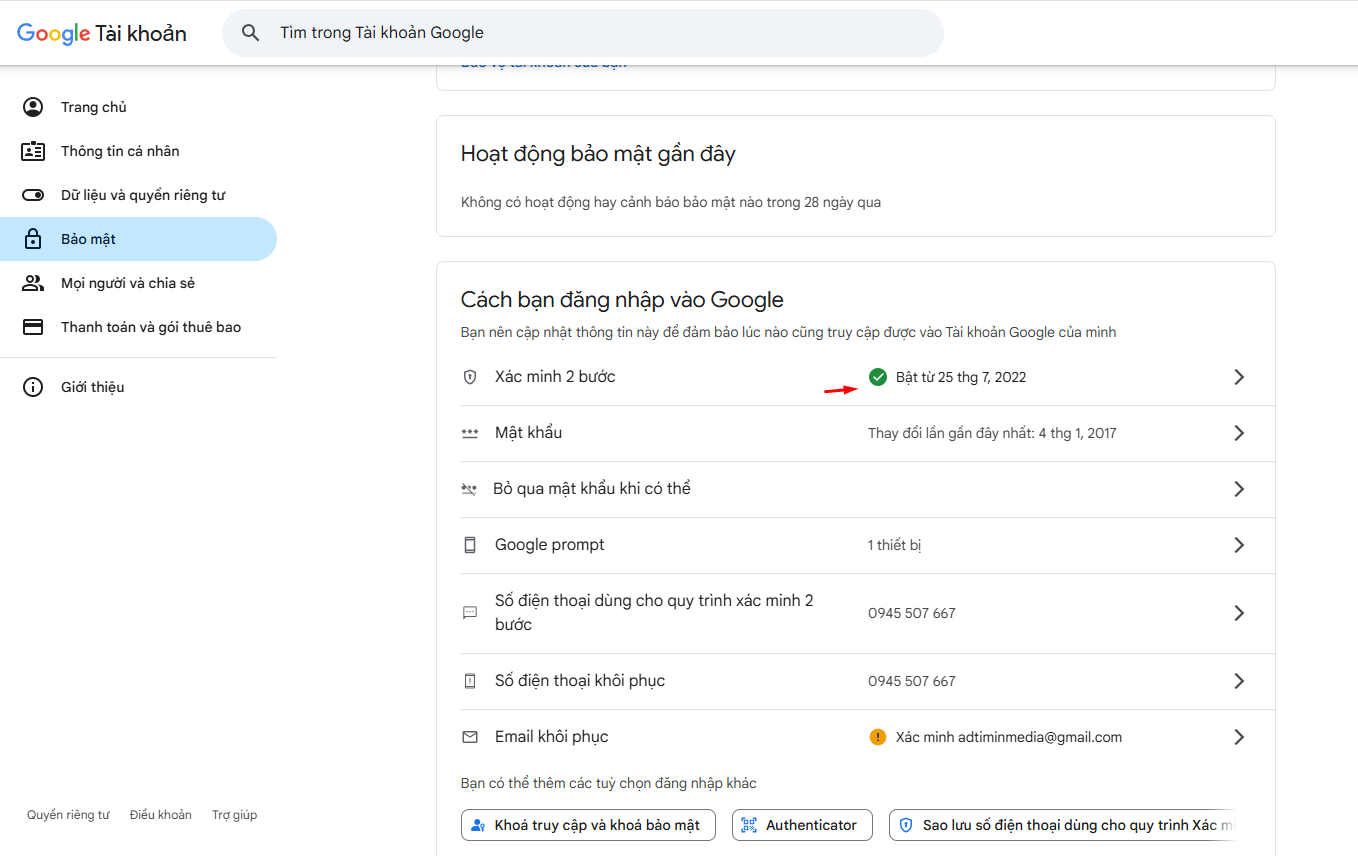Open the Email khôi phục row arrow
1358x856 pixels.
point(1239,737)
